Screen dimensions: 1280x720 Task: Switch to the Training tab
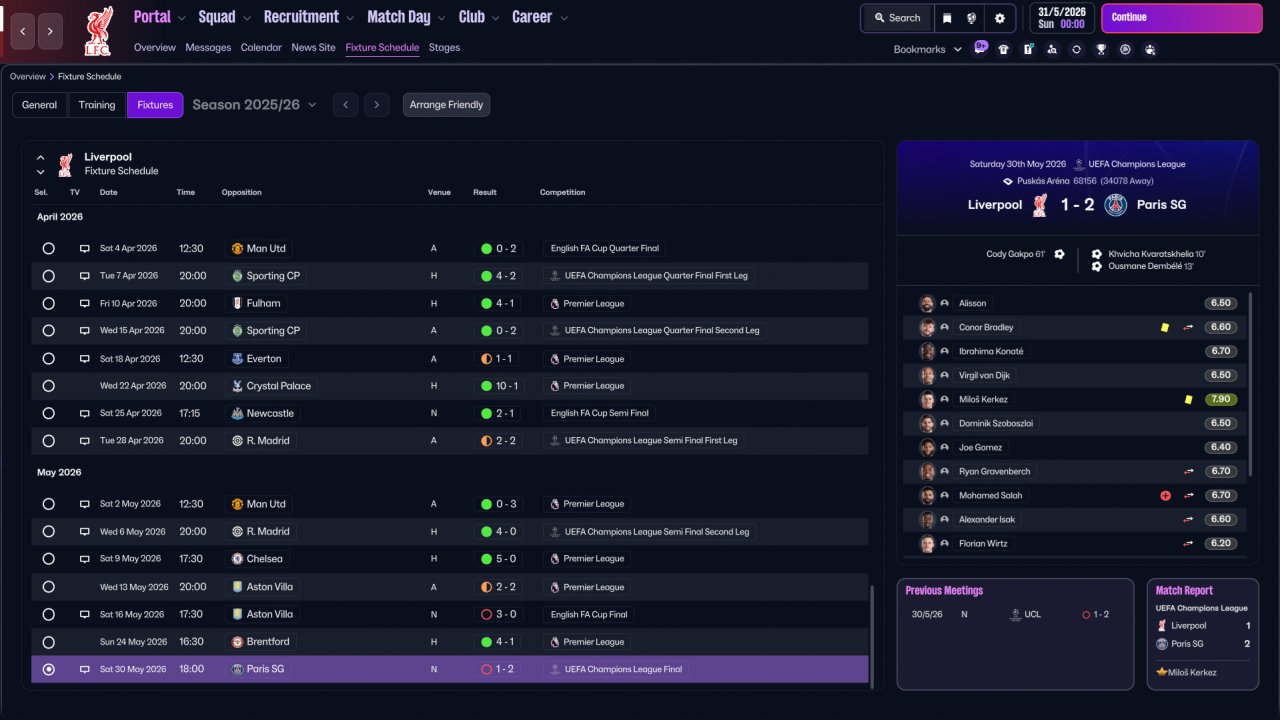coord(97,105)
